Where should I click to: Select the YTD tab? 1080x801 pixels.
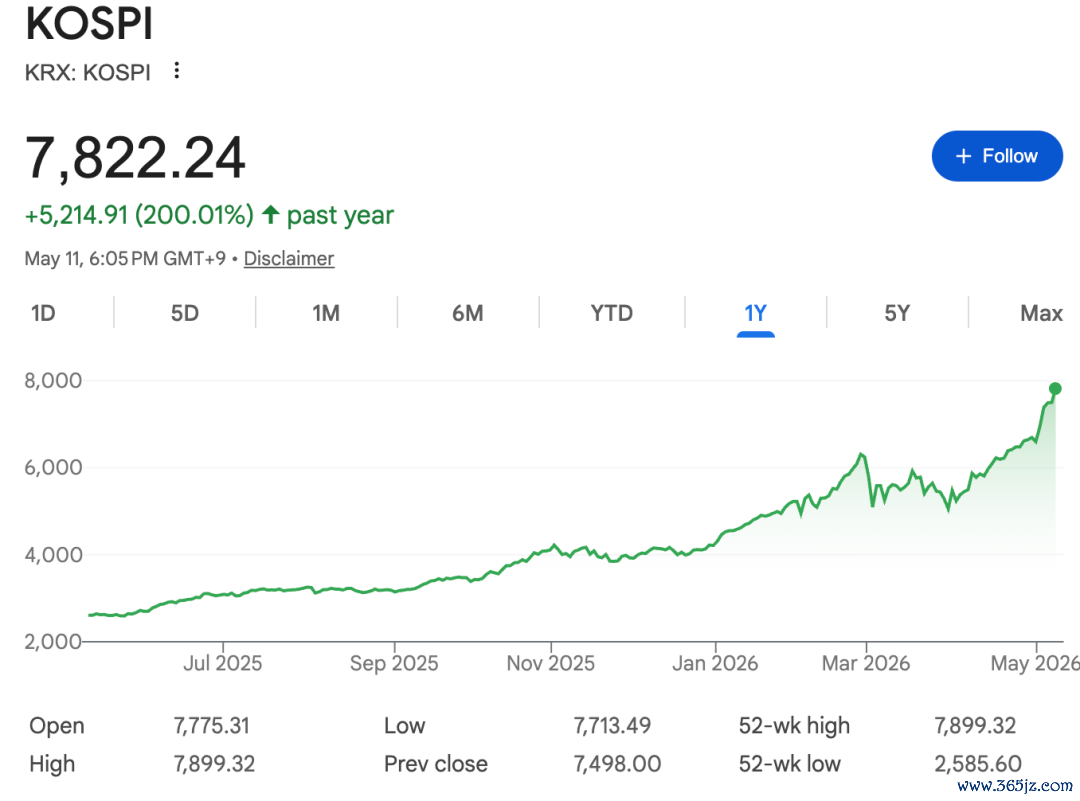(x=612, y=313)
